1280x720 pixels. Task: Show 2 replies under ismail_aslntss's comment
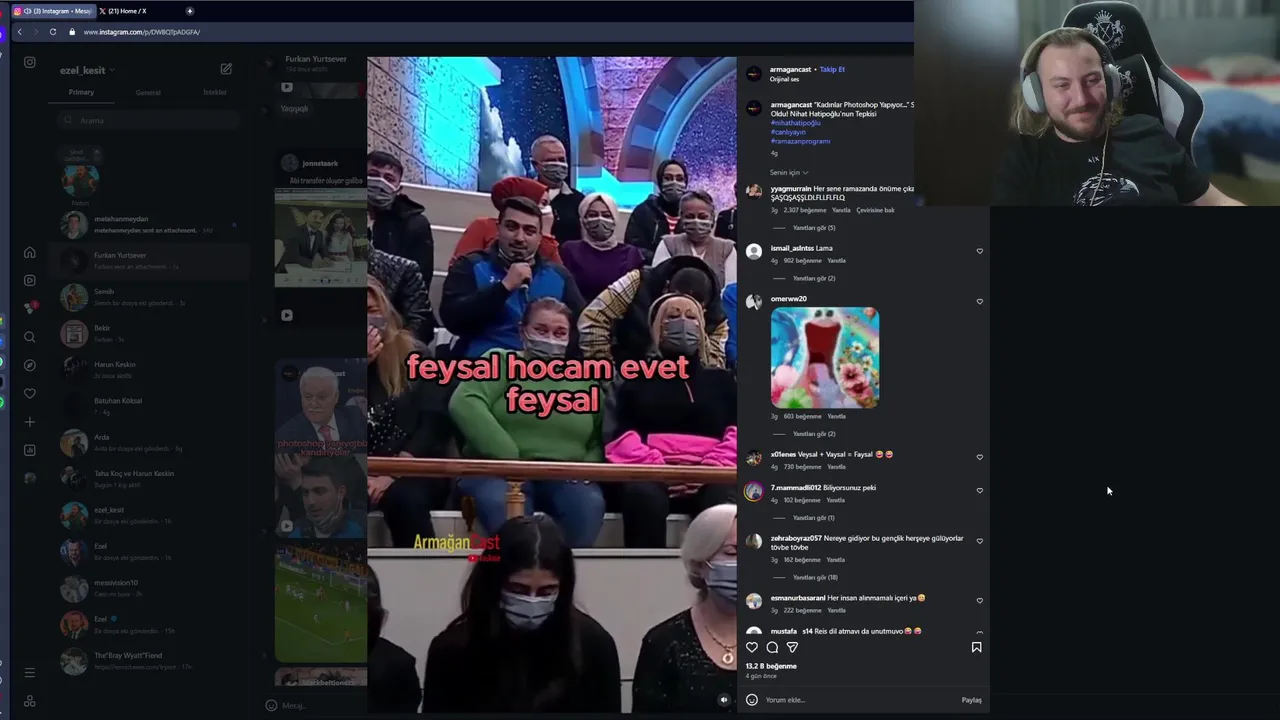click(813, 278)
